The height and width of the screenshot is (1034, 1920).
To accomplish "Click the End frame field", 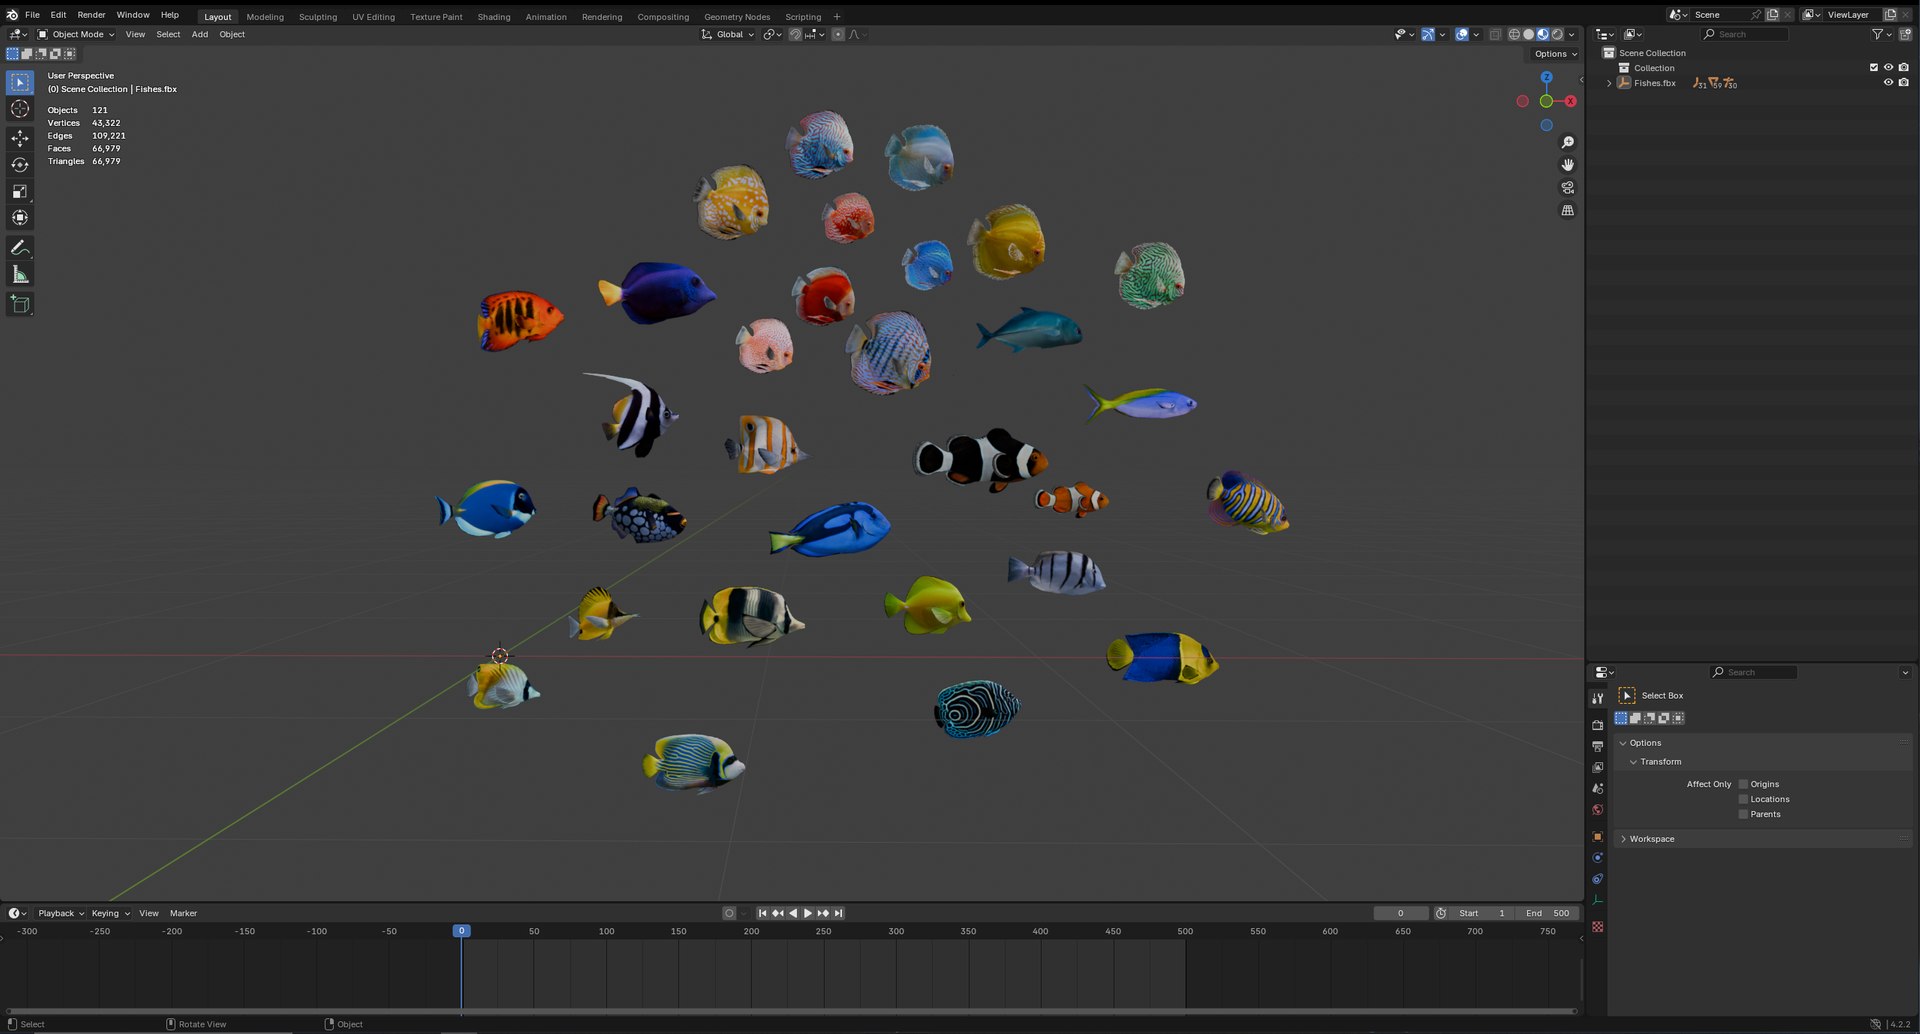I will click(1547, 913).
